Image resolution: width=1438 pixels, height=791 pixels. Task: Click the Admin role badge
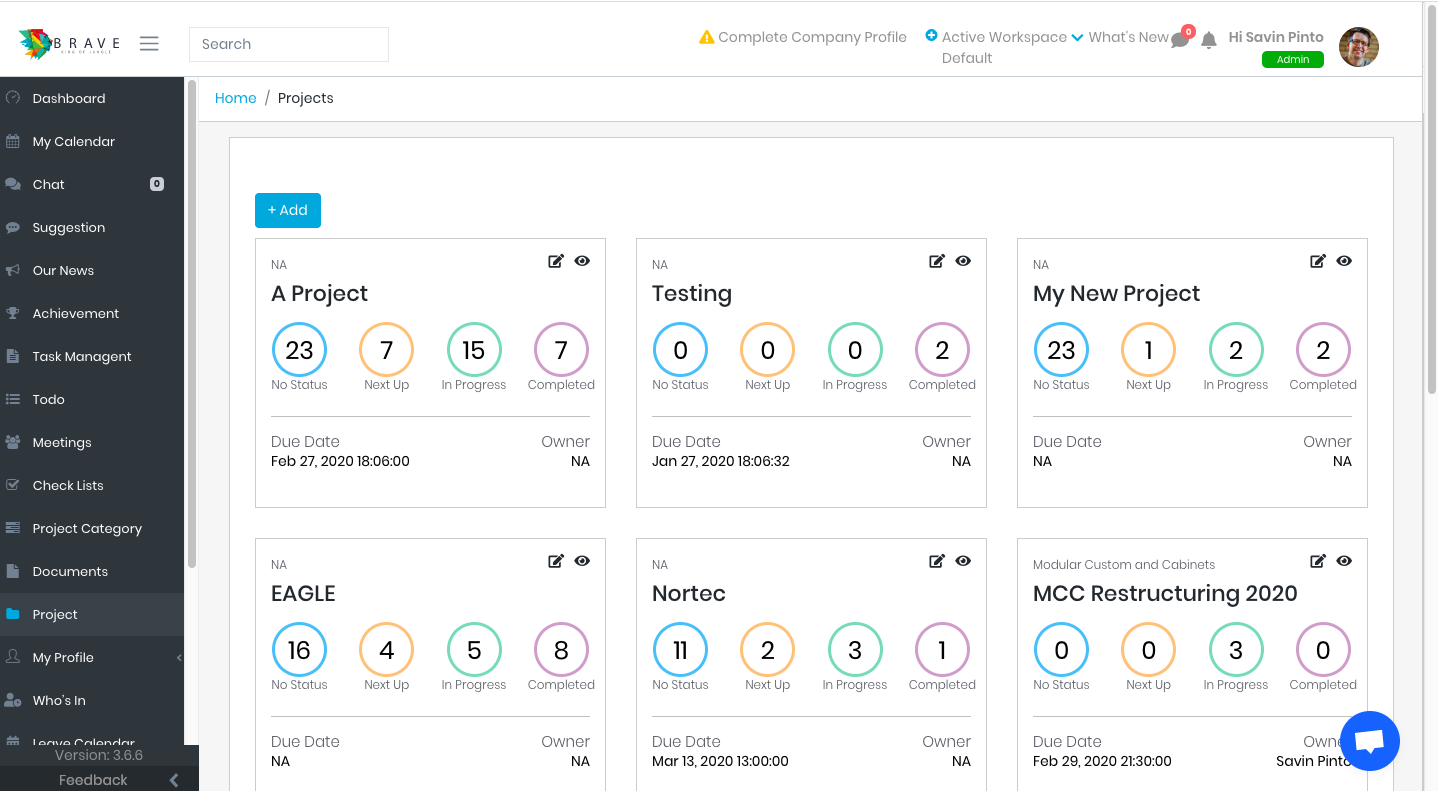coord(1293,60)
